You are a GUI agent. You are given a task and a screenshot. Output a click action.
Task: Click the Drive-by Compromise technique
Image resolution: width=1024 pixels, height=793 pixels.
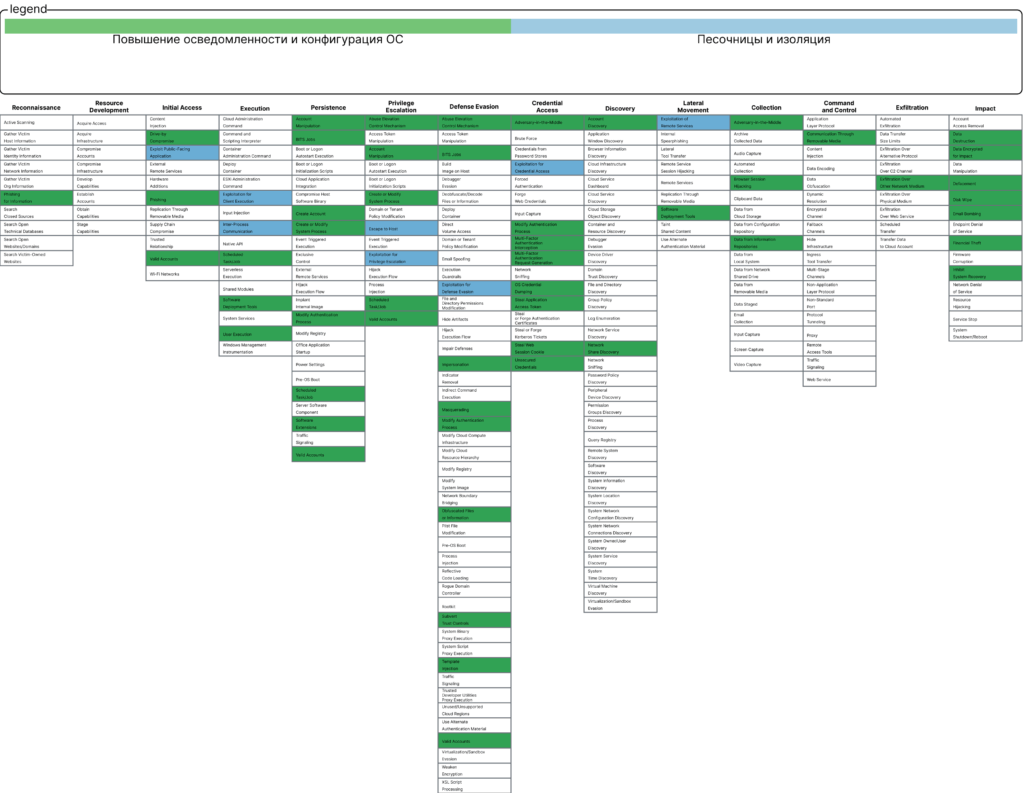click(182, 138)
